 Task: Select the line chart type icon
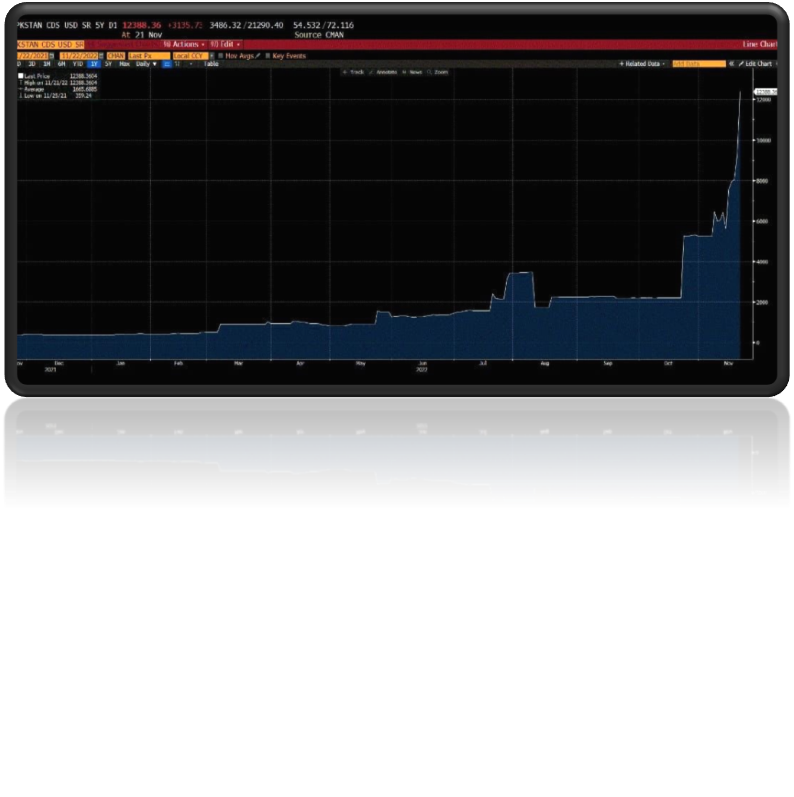click(166, 65)
